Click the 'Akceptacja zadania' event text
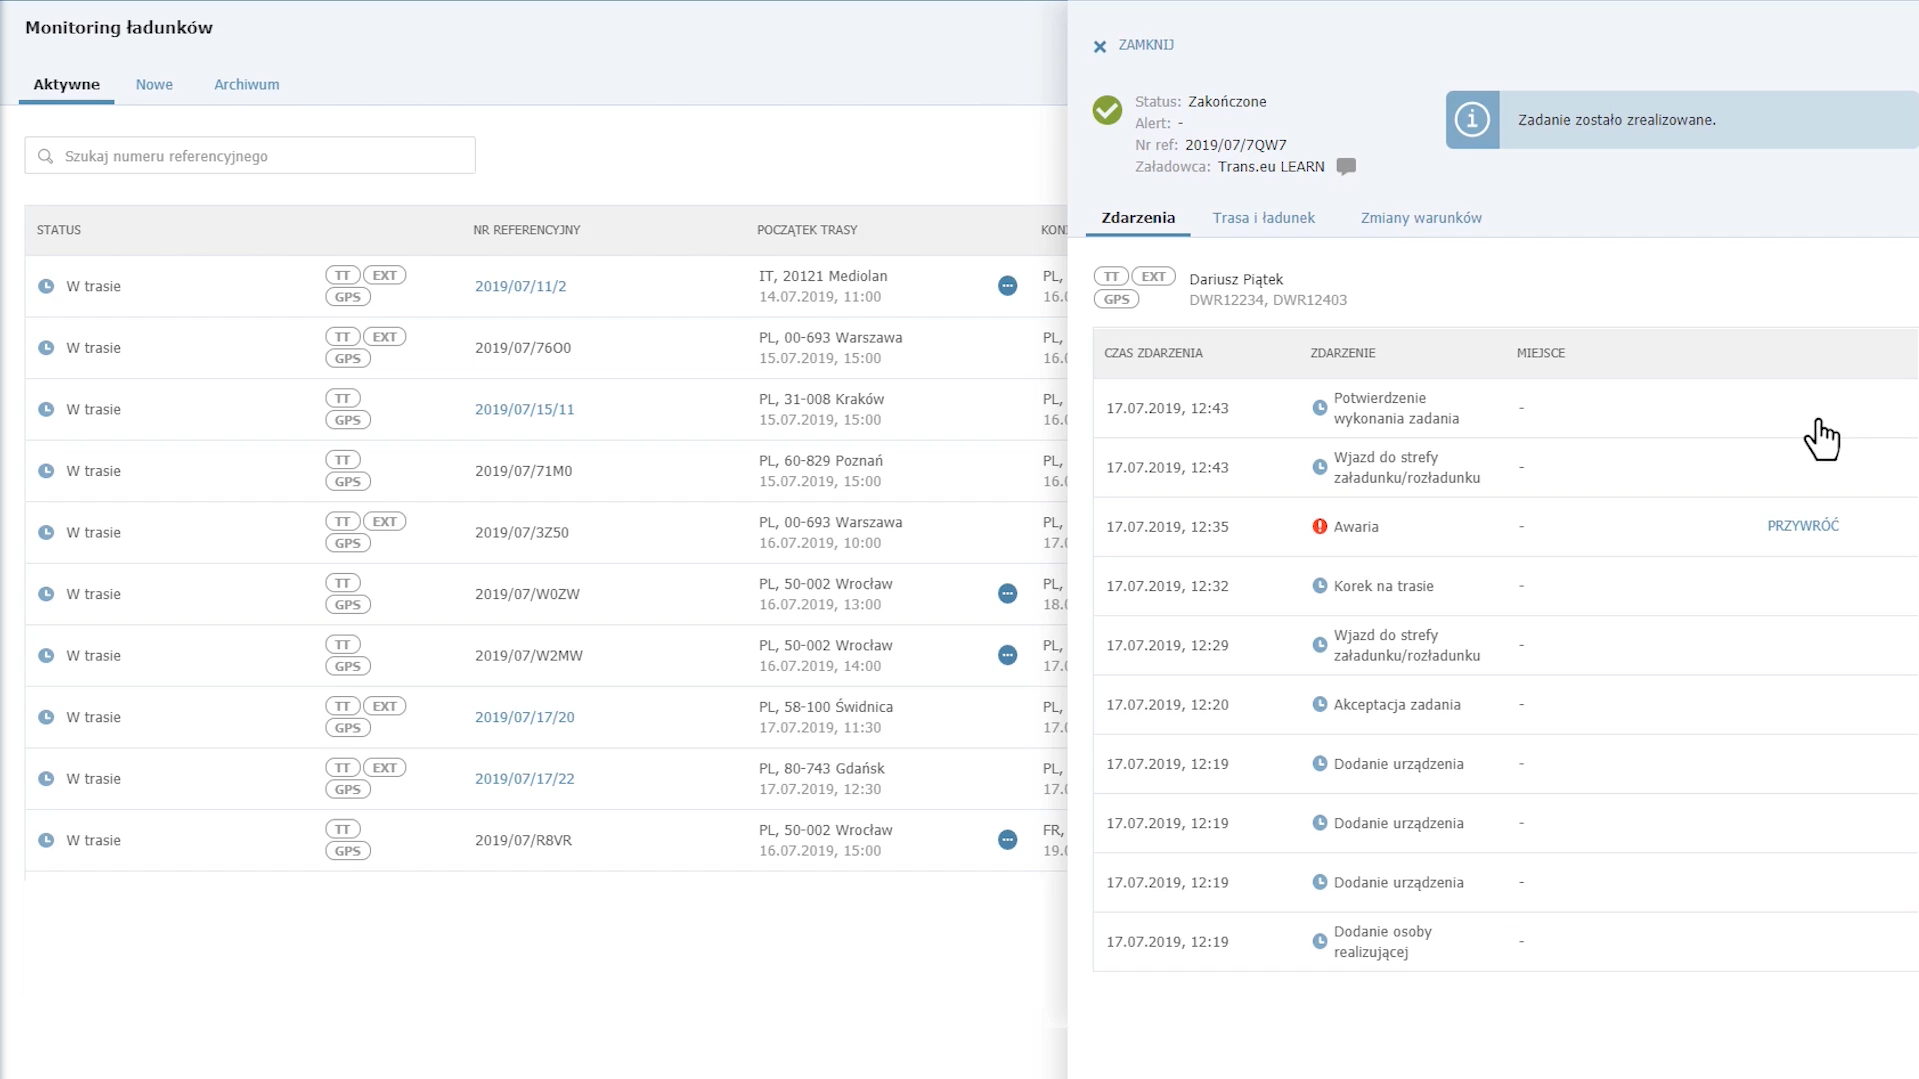The width and height of the screenshot is (1919, 1079). 1396,705
